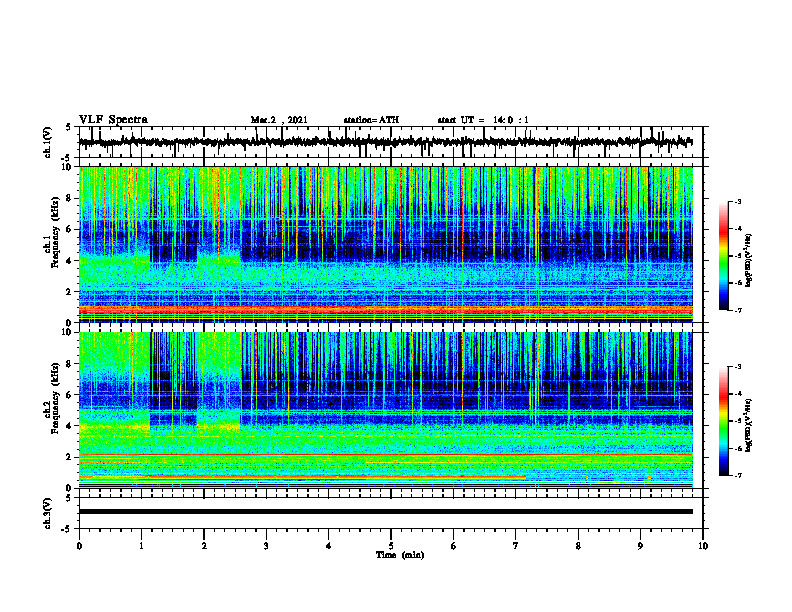Click the "2" kHz tick of ch.1 spectrogram
792x612 pixels.
[x=71, y=292]
